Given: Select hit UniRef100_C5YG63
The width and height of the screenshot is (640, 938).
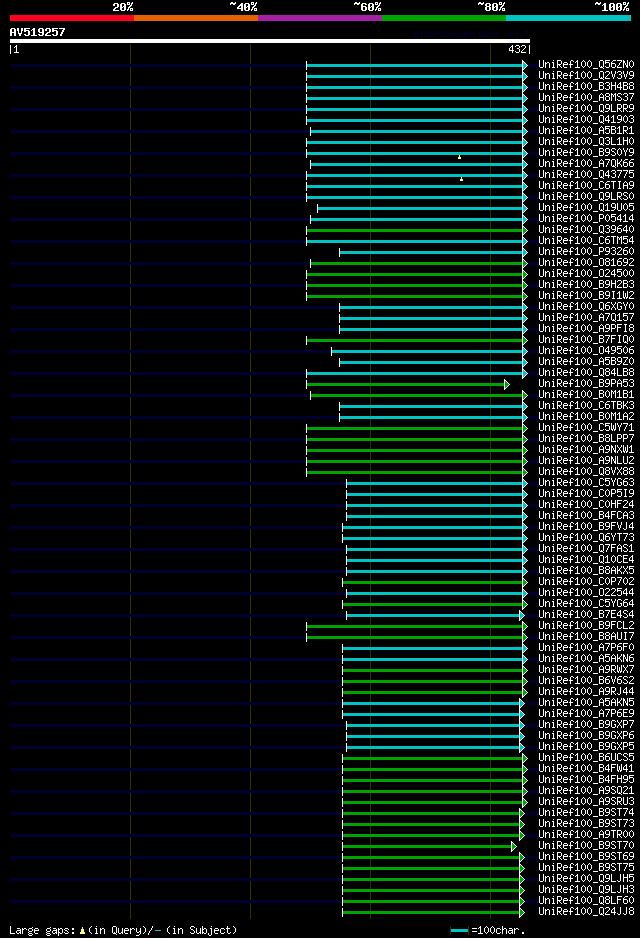Looking at the screenshot, I should point(586,483).
